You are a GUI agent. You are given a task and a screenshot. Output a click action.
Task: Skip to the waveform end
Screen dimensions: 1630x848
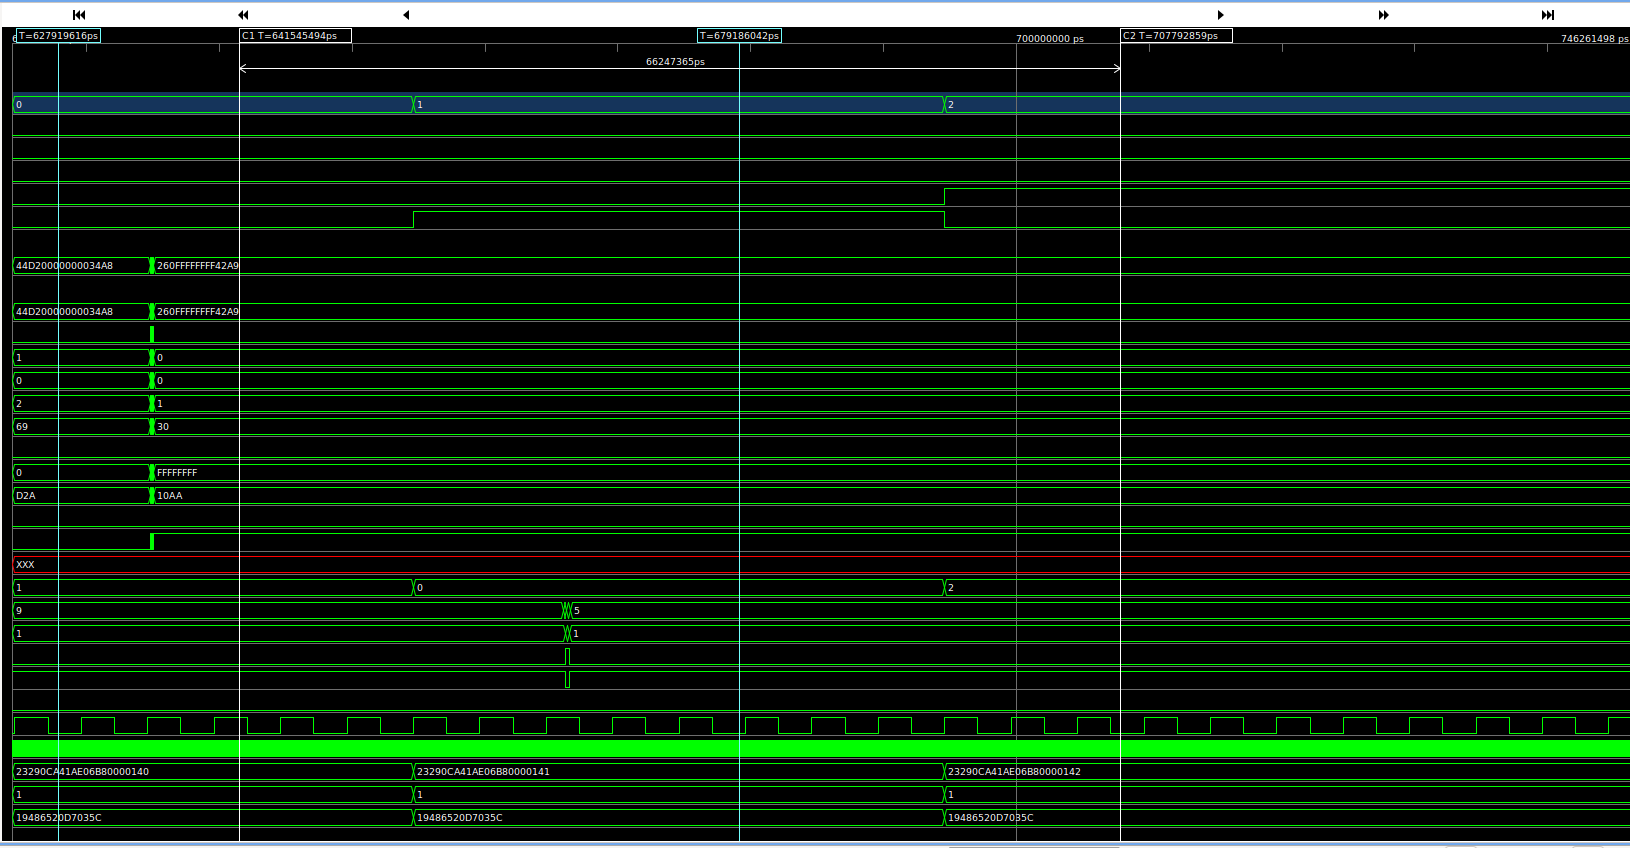point(1548,15)
